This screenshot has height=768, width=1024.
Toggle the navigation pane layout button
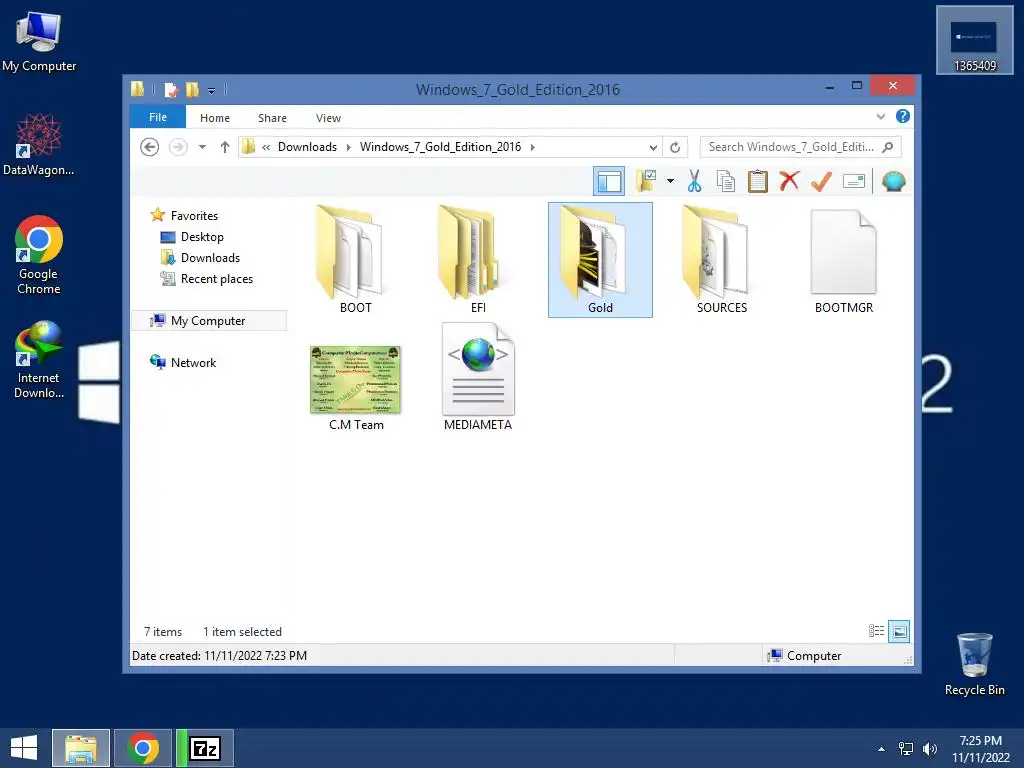(x=609, y=182)
